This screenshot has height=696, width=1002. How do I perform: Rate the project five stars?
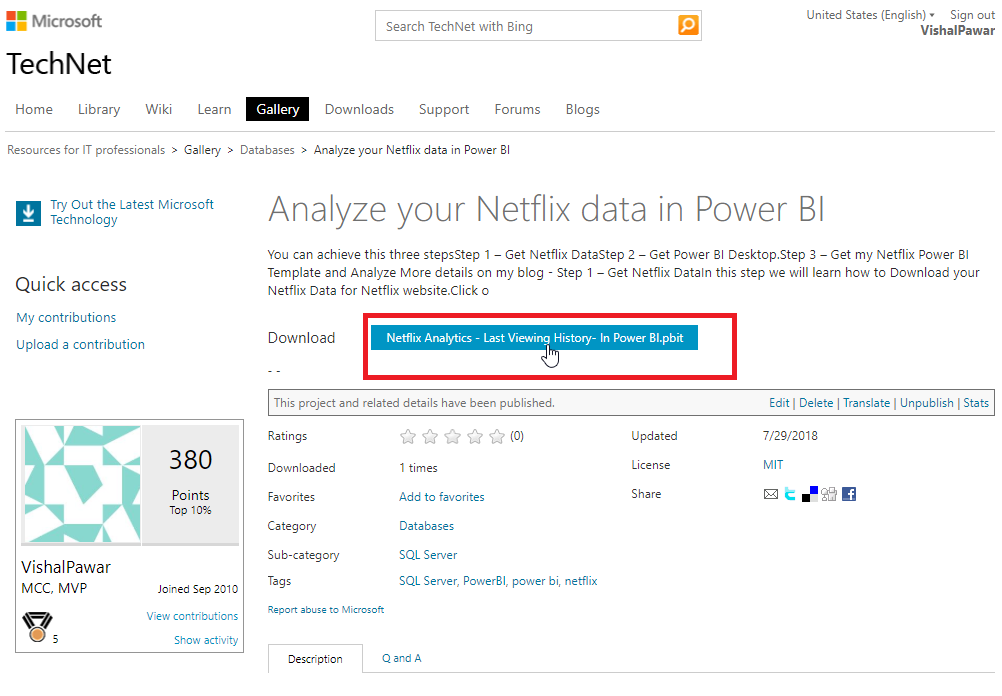[x=497, y=437]
